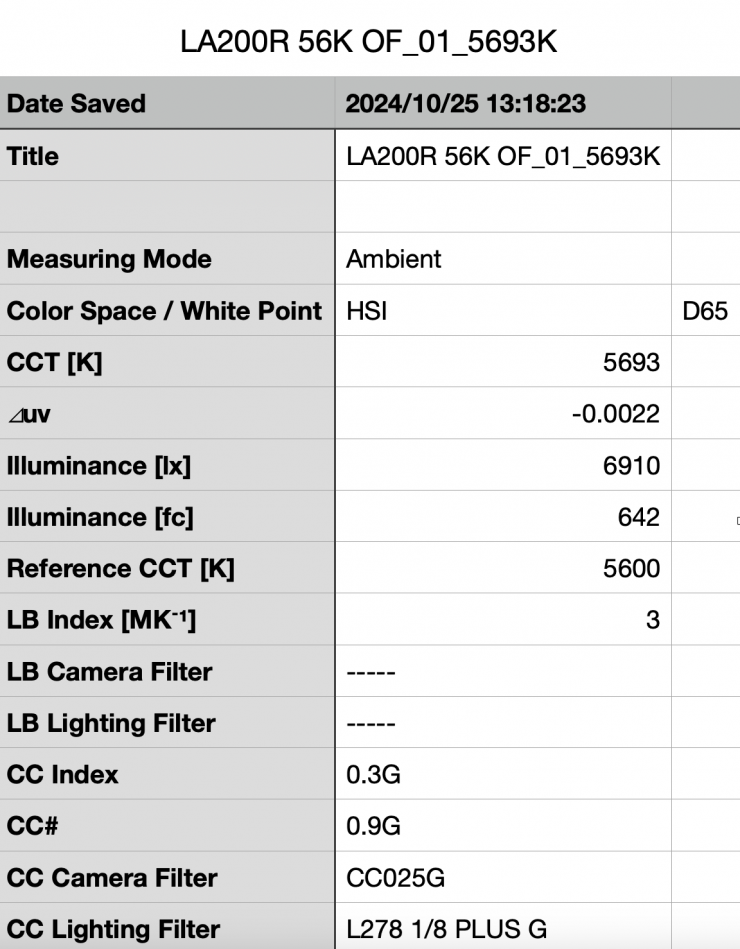Select the Ambient value cell
740x949 pixels.
pos(503,259)
